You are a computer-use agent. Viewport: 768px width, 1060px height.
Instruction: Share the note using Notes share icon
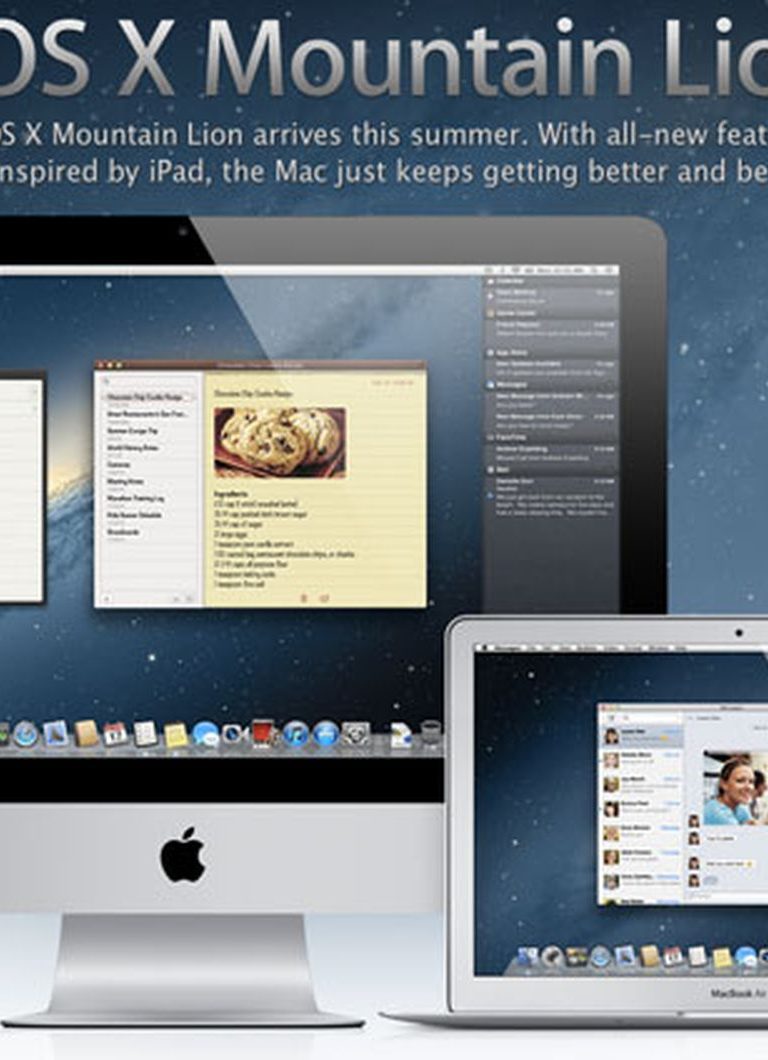tap(324, 598)
